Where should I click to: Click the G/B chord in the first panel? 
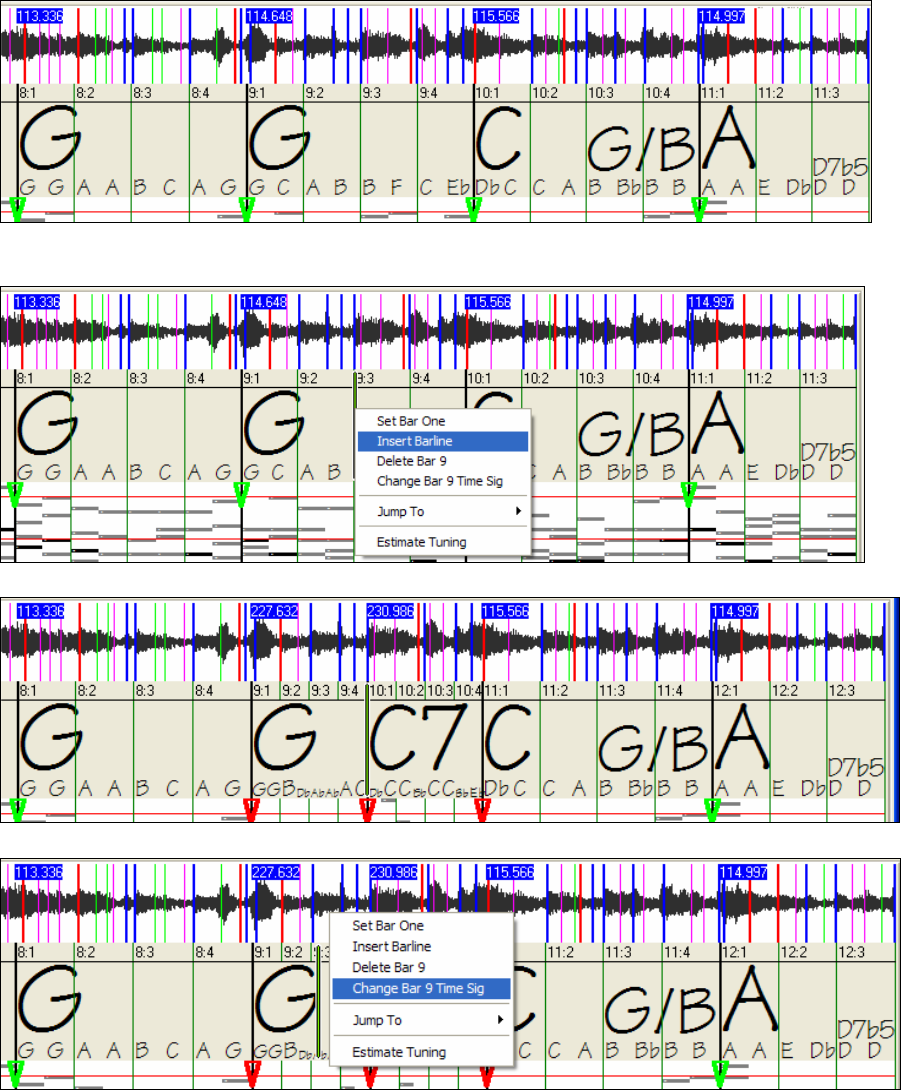coord(641,148)
